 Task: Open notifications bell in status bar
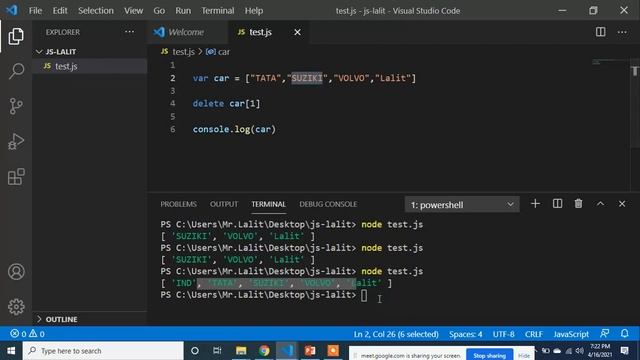click(x=624, y=334)
